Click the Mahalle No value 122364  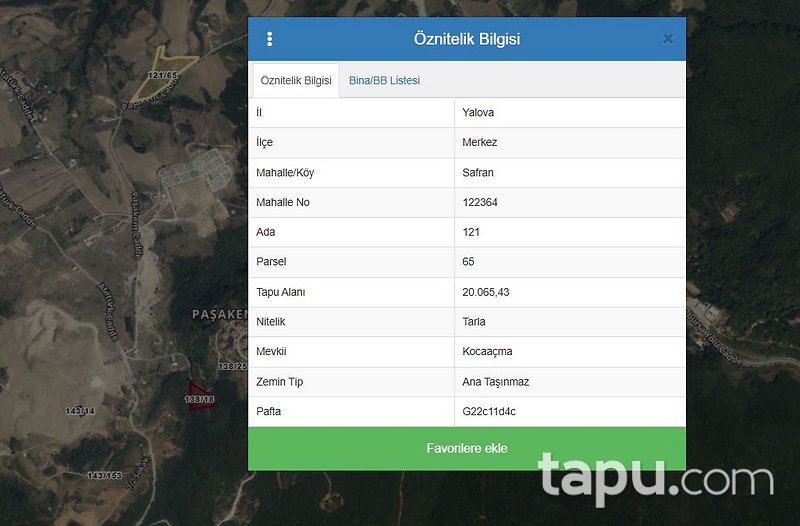(480, 203)
